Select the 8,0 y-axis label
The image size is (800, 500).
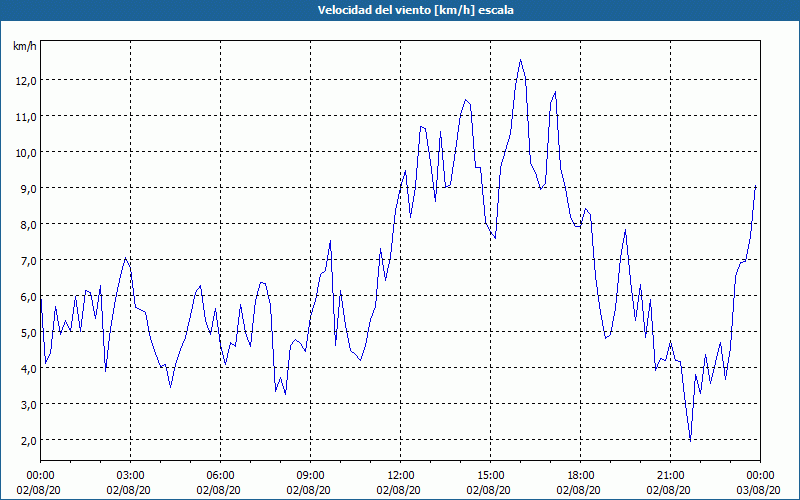[27, 224]
